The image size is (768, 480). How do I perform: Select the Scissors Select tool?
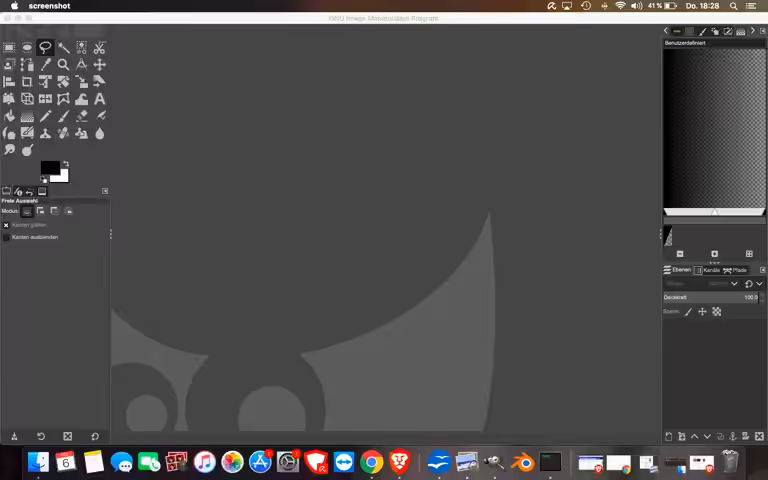point(99,48)
